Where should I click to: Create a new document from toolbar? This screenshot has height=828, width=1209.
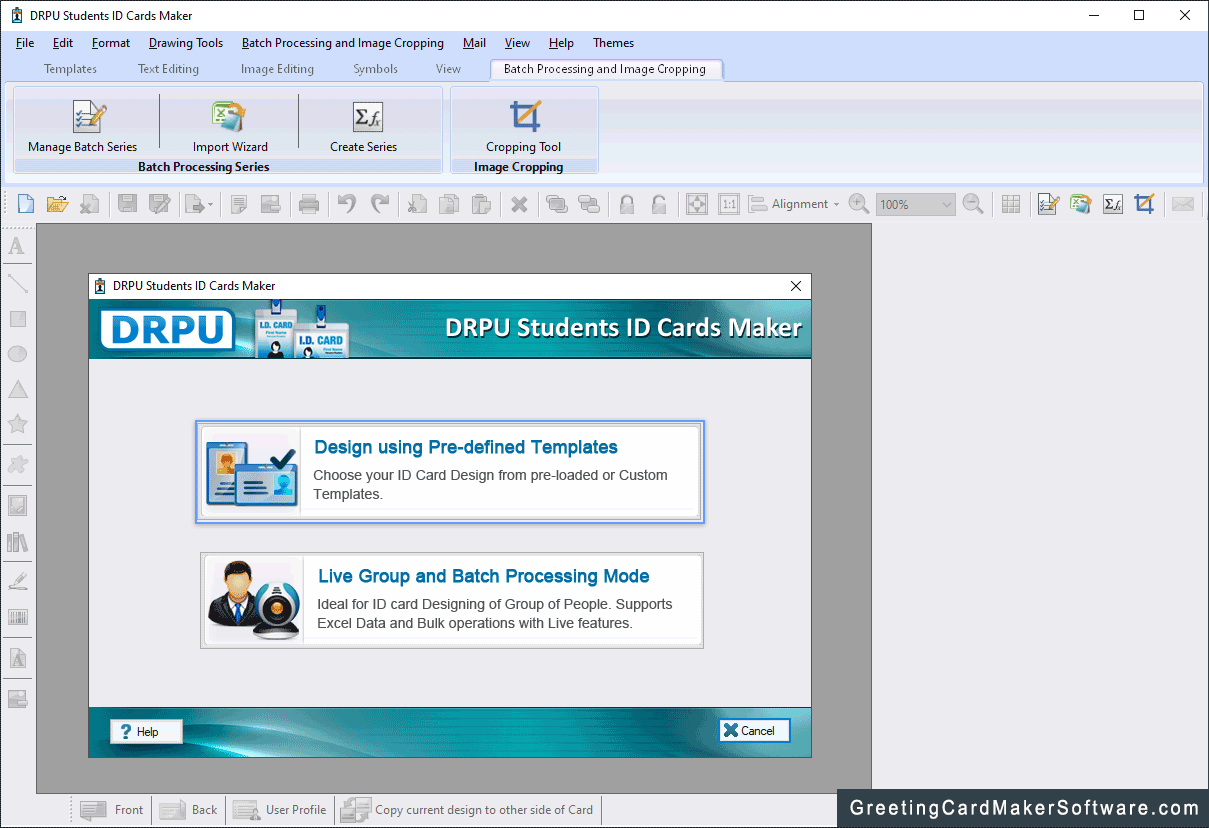[x=26, y=204]
